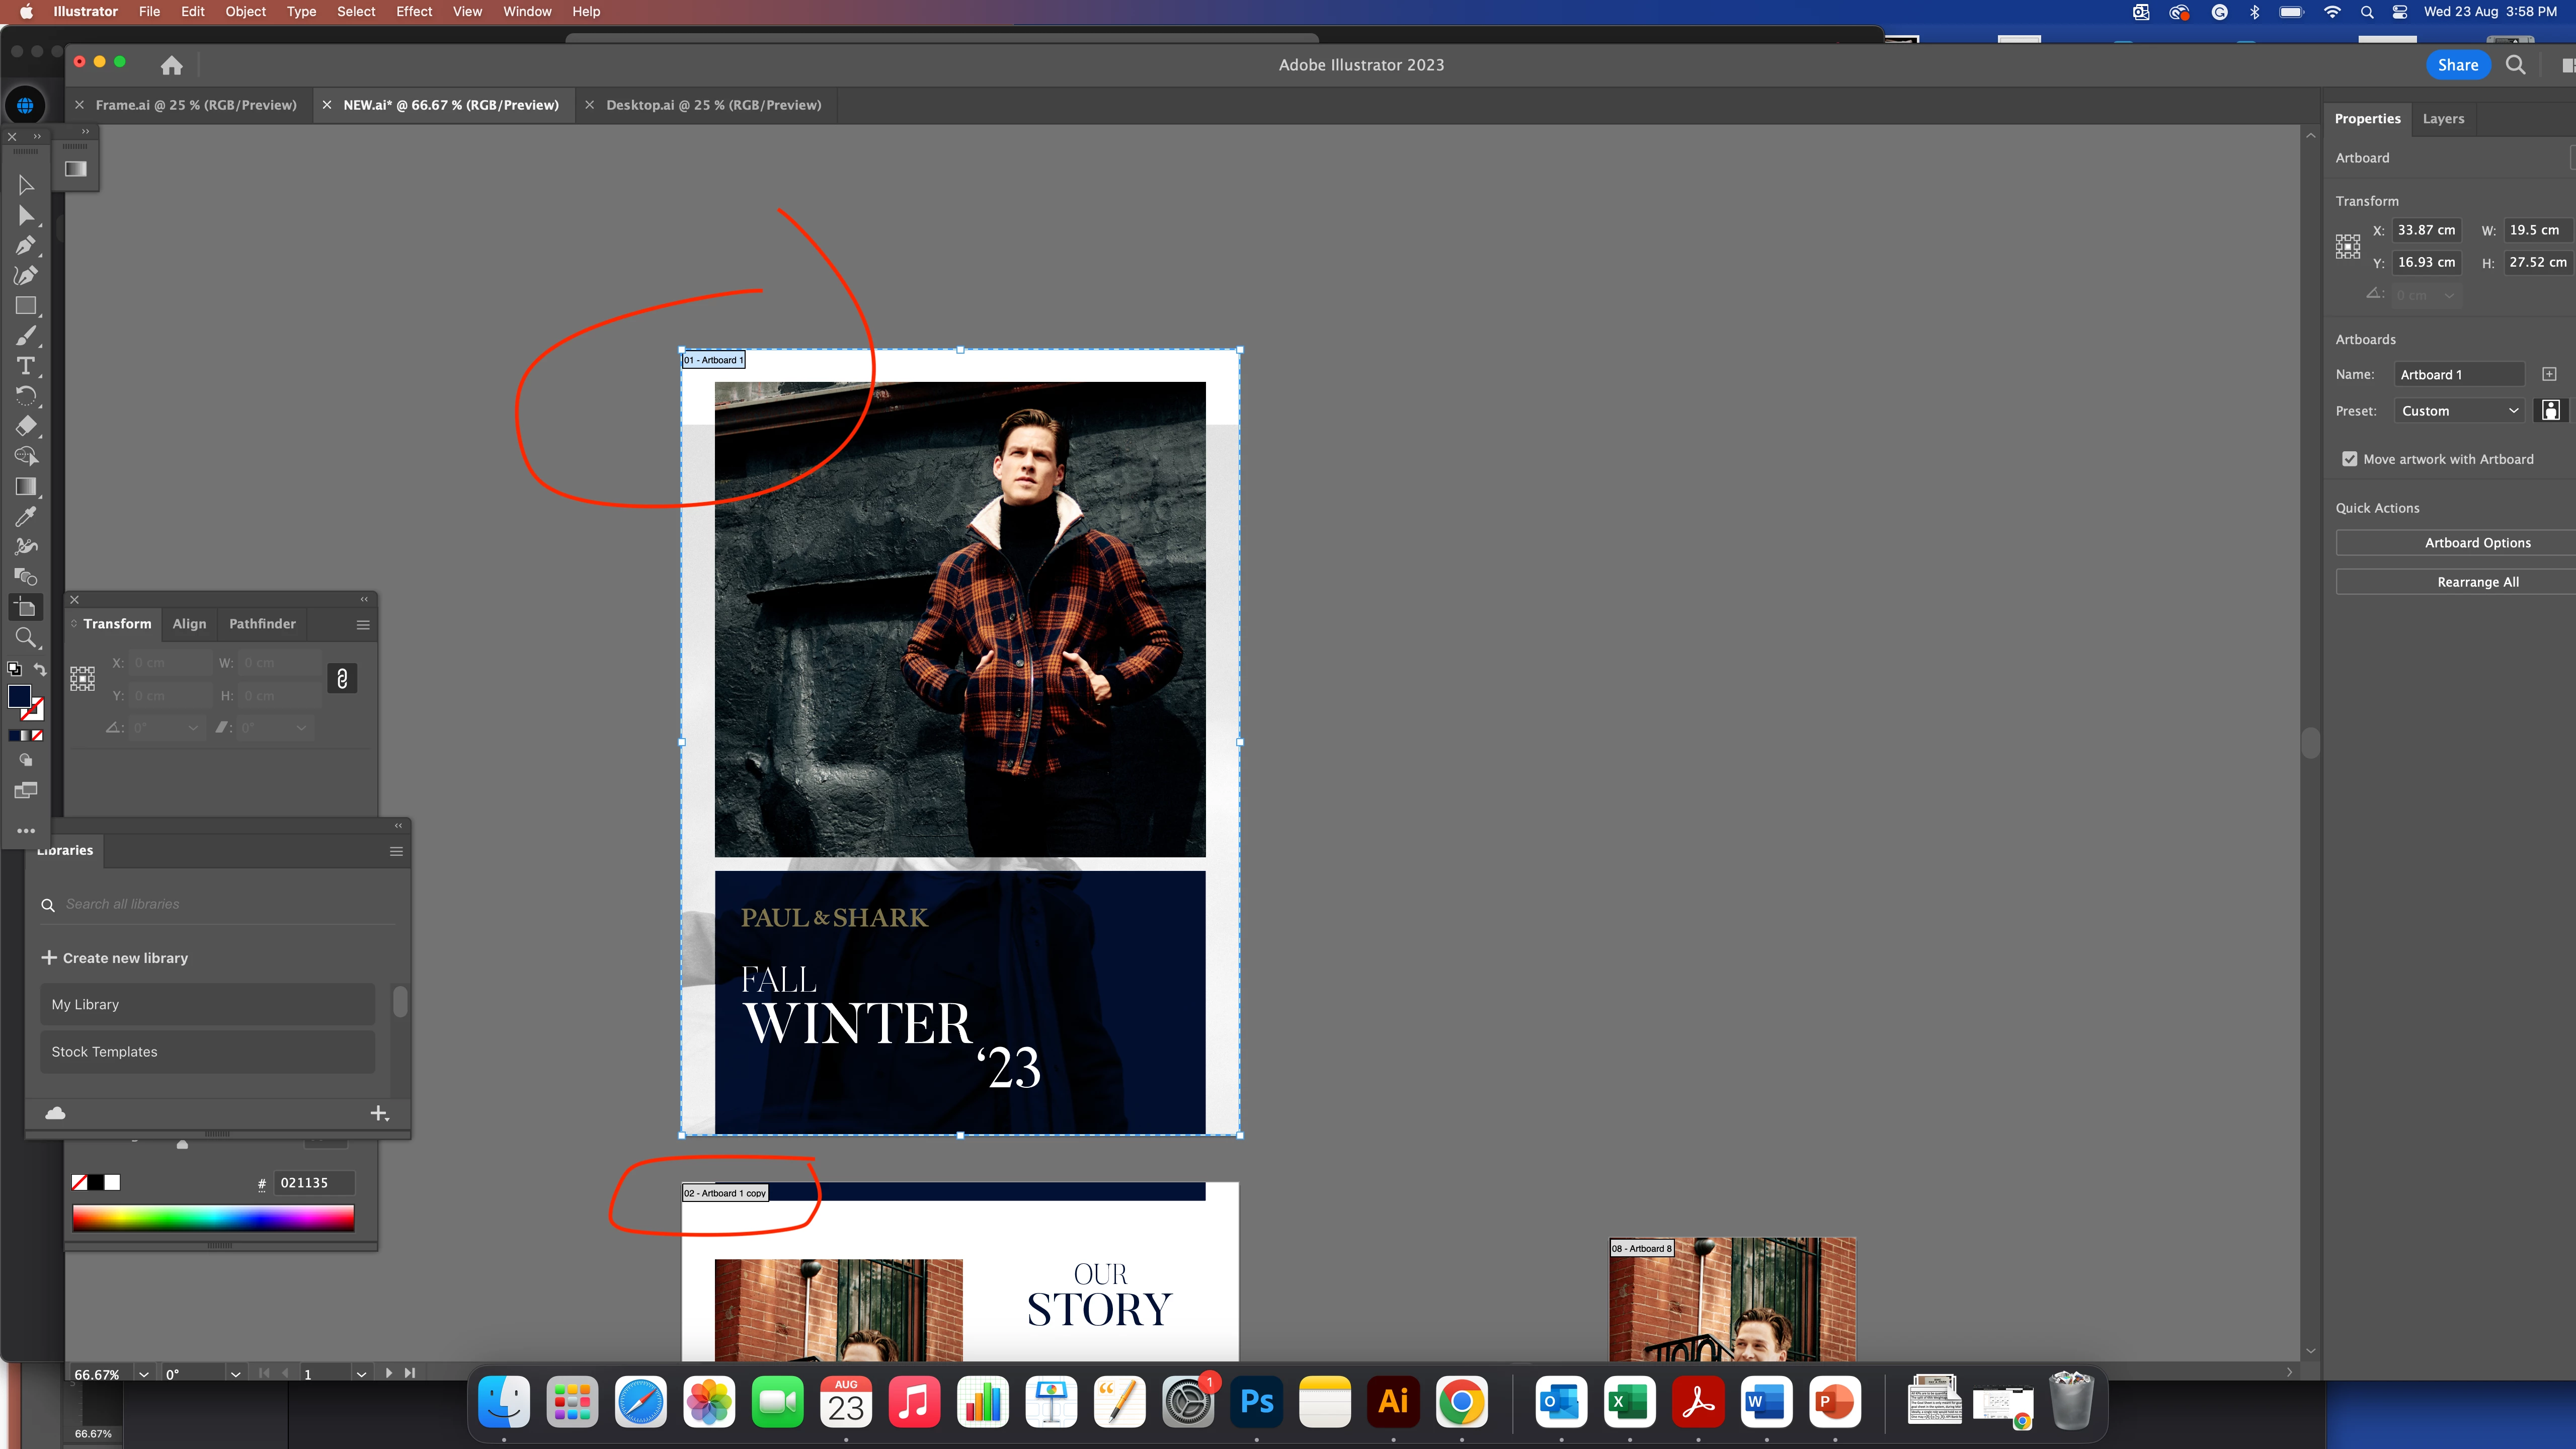Select the Eyedropper tool
Image resolution: width=2576 pixels, height=1449 pixels.
point(26,517)
